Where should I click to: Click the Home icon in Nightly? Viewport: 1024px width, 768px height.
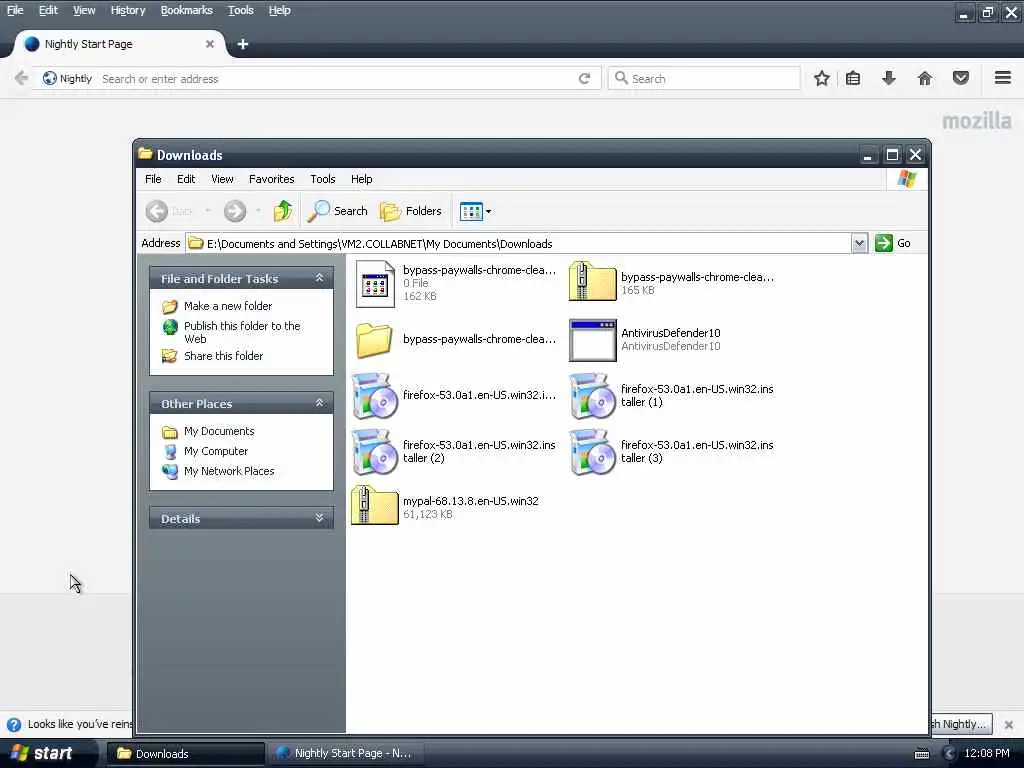[925, 78]
